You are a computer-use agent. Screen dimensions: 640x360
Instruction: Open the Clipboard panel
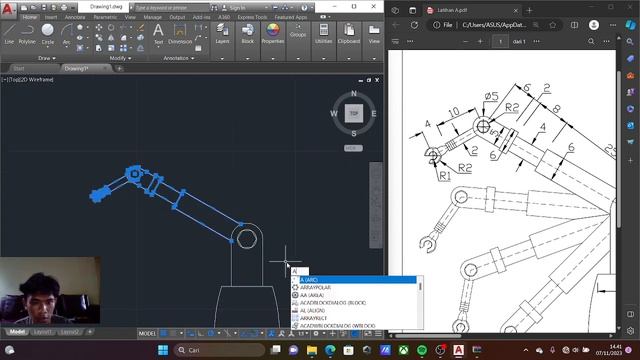pos(349,34)
